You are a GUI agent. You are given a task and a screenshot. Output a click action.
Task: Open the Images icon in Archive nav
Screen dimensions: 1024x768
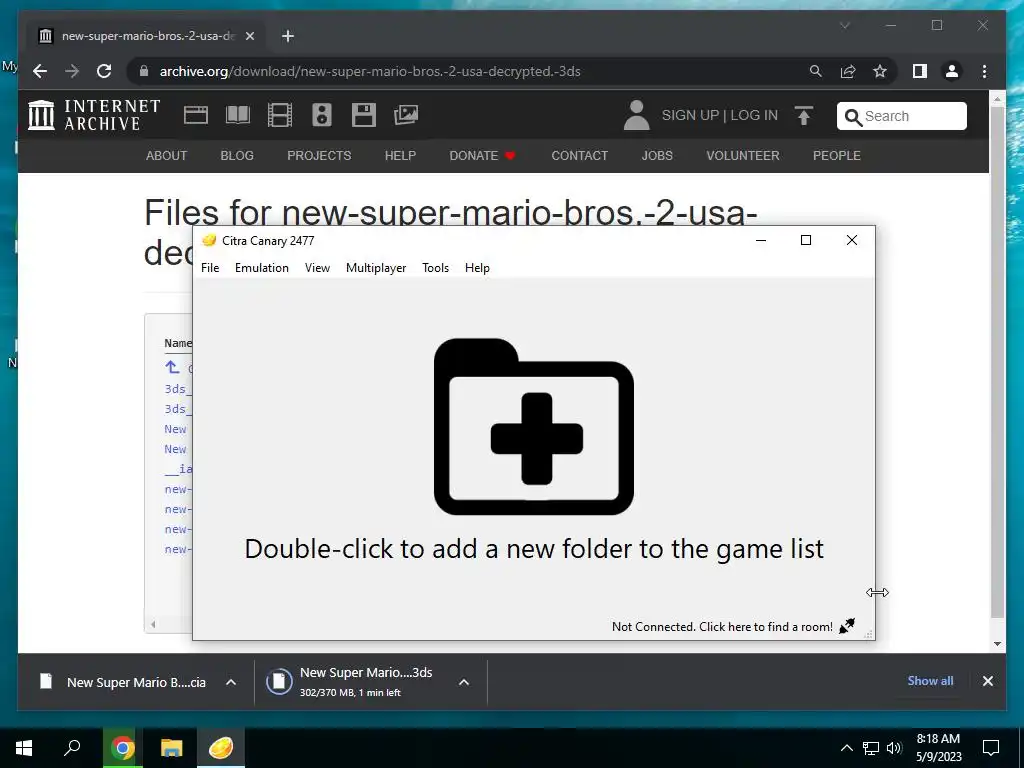coord(406,115)
